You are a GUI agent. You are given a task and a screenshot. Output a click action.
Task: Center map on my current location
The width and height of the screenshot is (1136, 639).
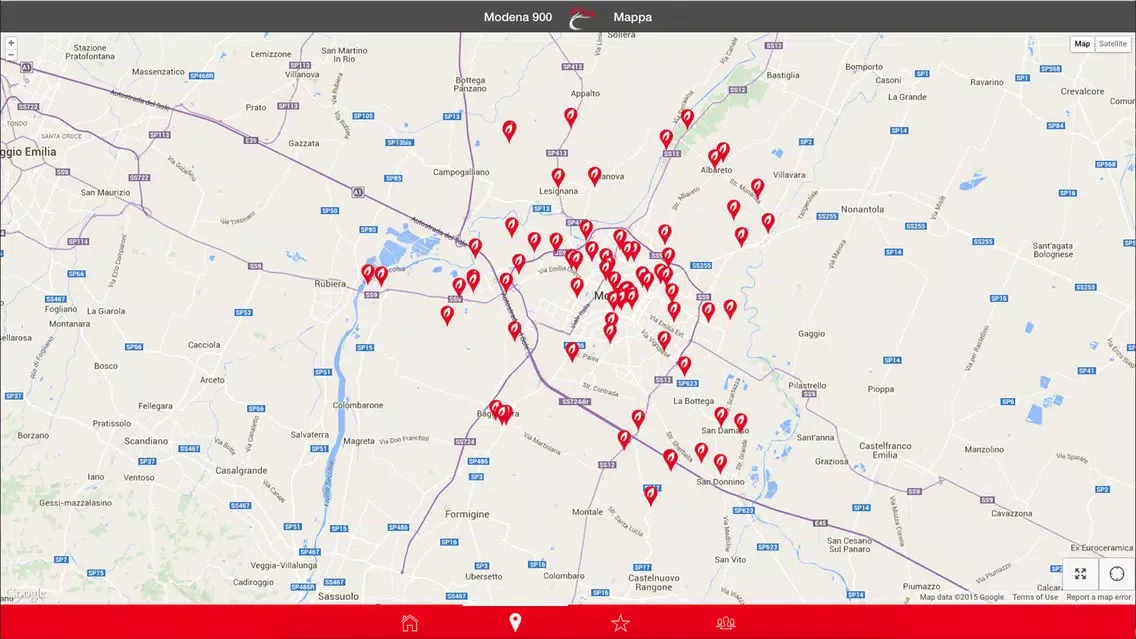tap(1116, 574)
